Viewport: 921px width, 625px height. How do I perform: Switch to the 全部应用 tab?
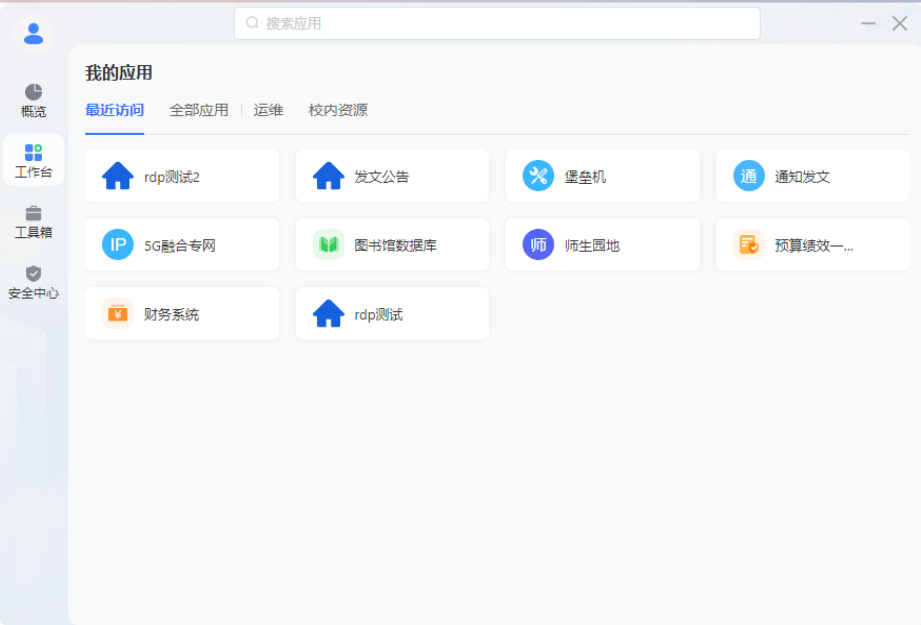tap(199, 110)
